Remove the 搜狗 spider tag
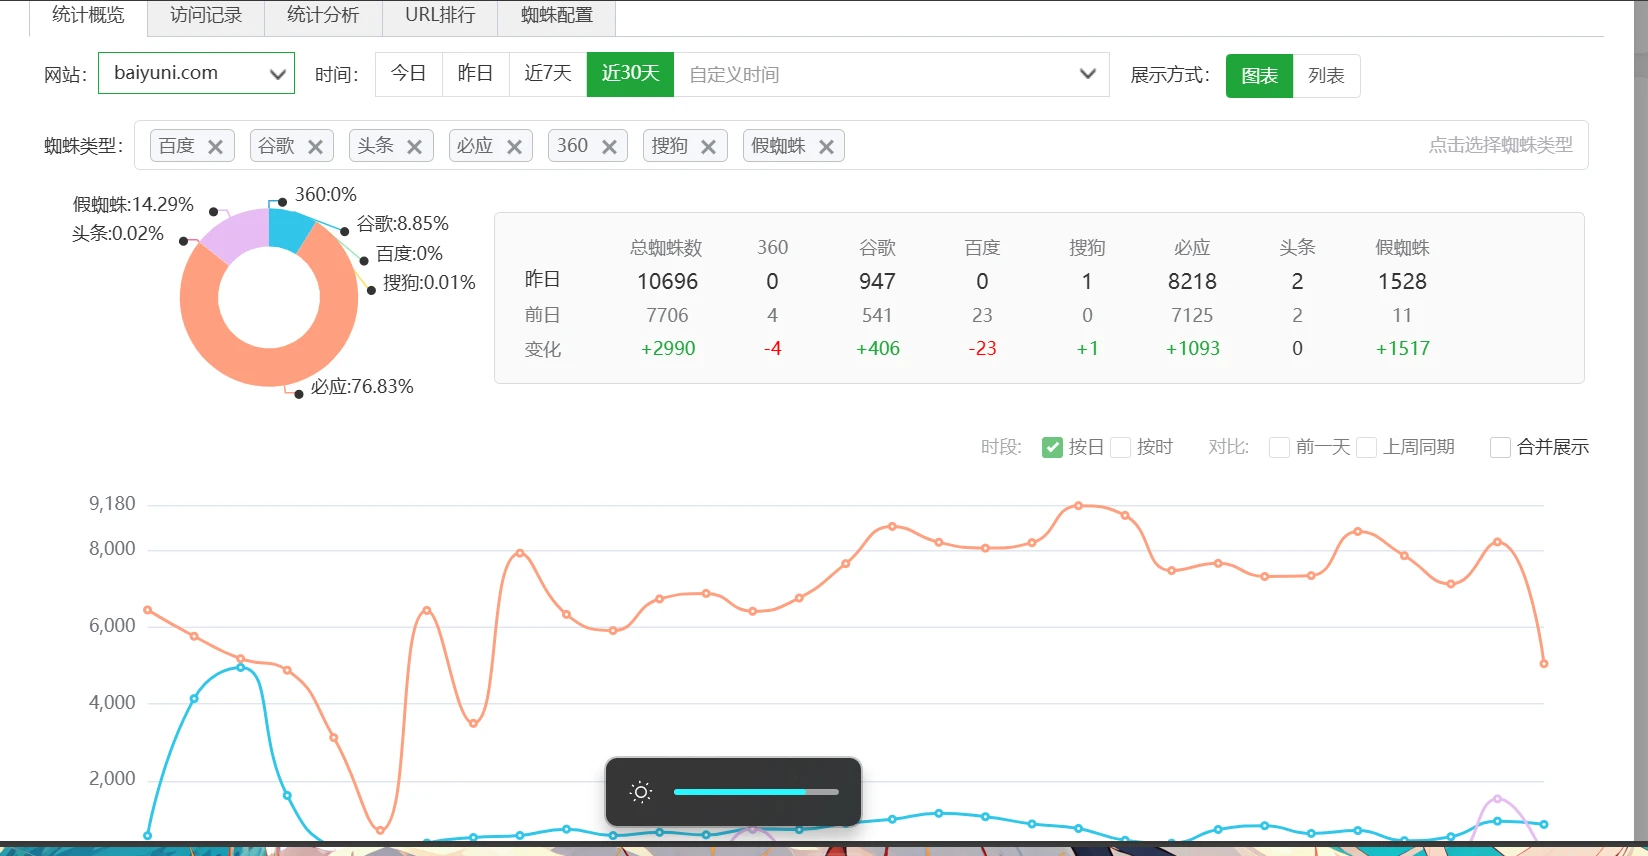 [708, 147]
